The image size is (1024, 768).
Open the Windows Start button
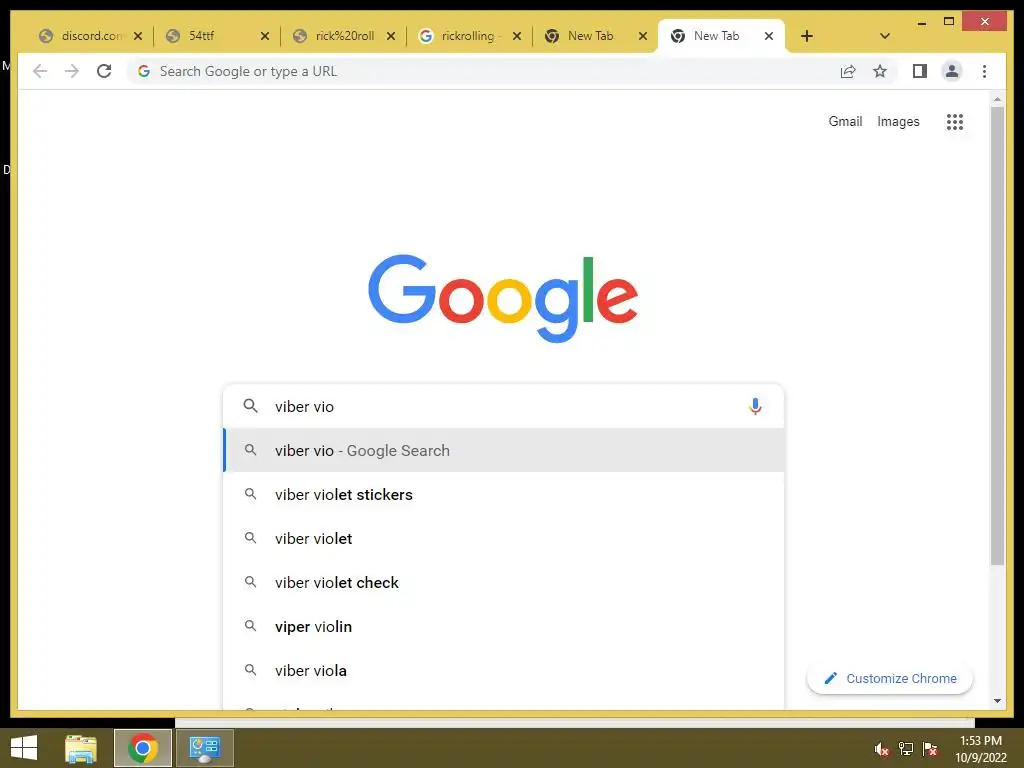pos(24,748)
